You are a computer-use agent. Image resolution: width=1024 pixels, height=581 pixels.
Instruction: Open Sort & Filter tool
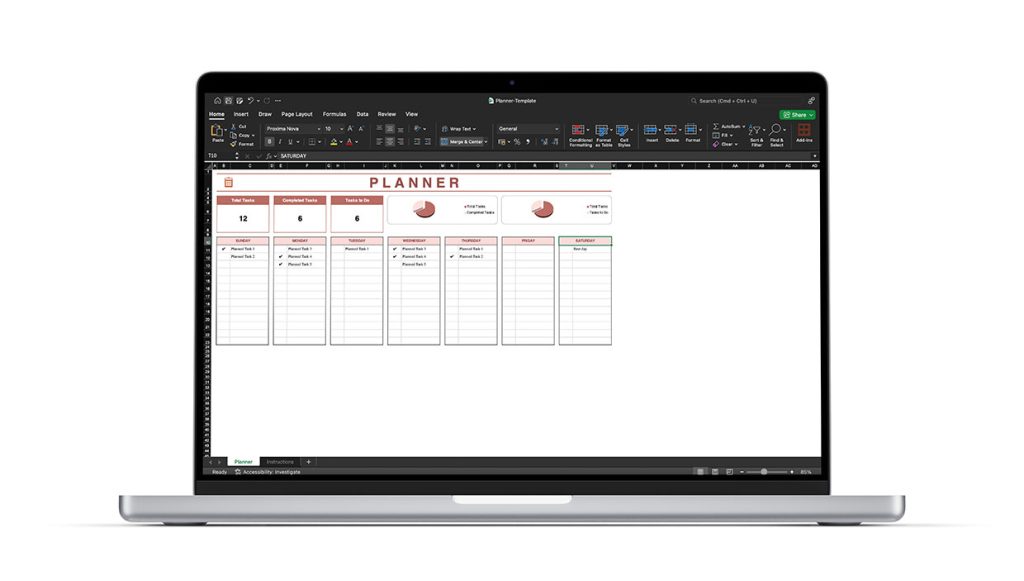click(756, 131)
